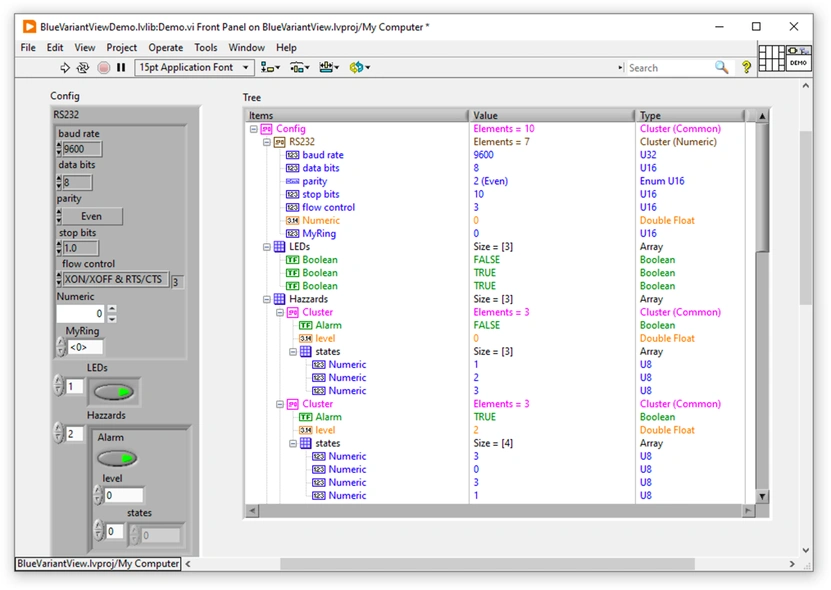The image size is (831, 590).
Task: Click the Pause execution icon
Action: coord(122,67)
